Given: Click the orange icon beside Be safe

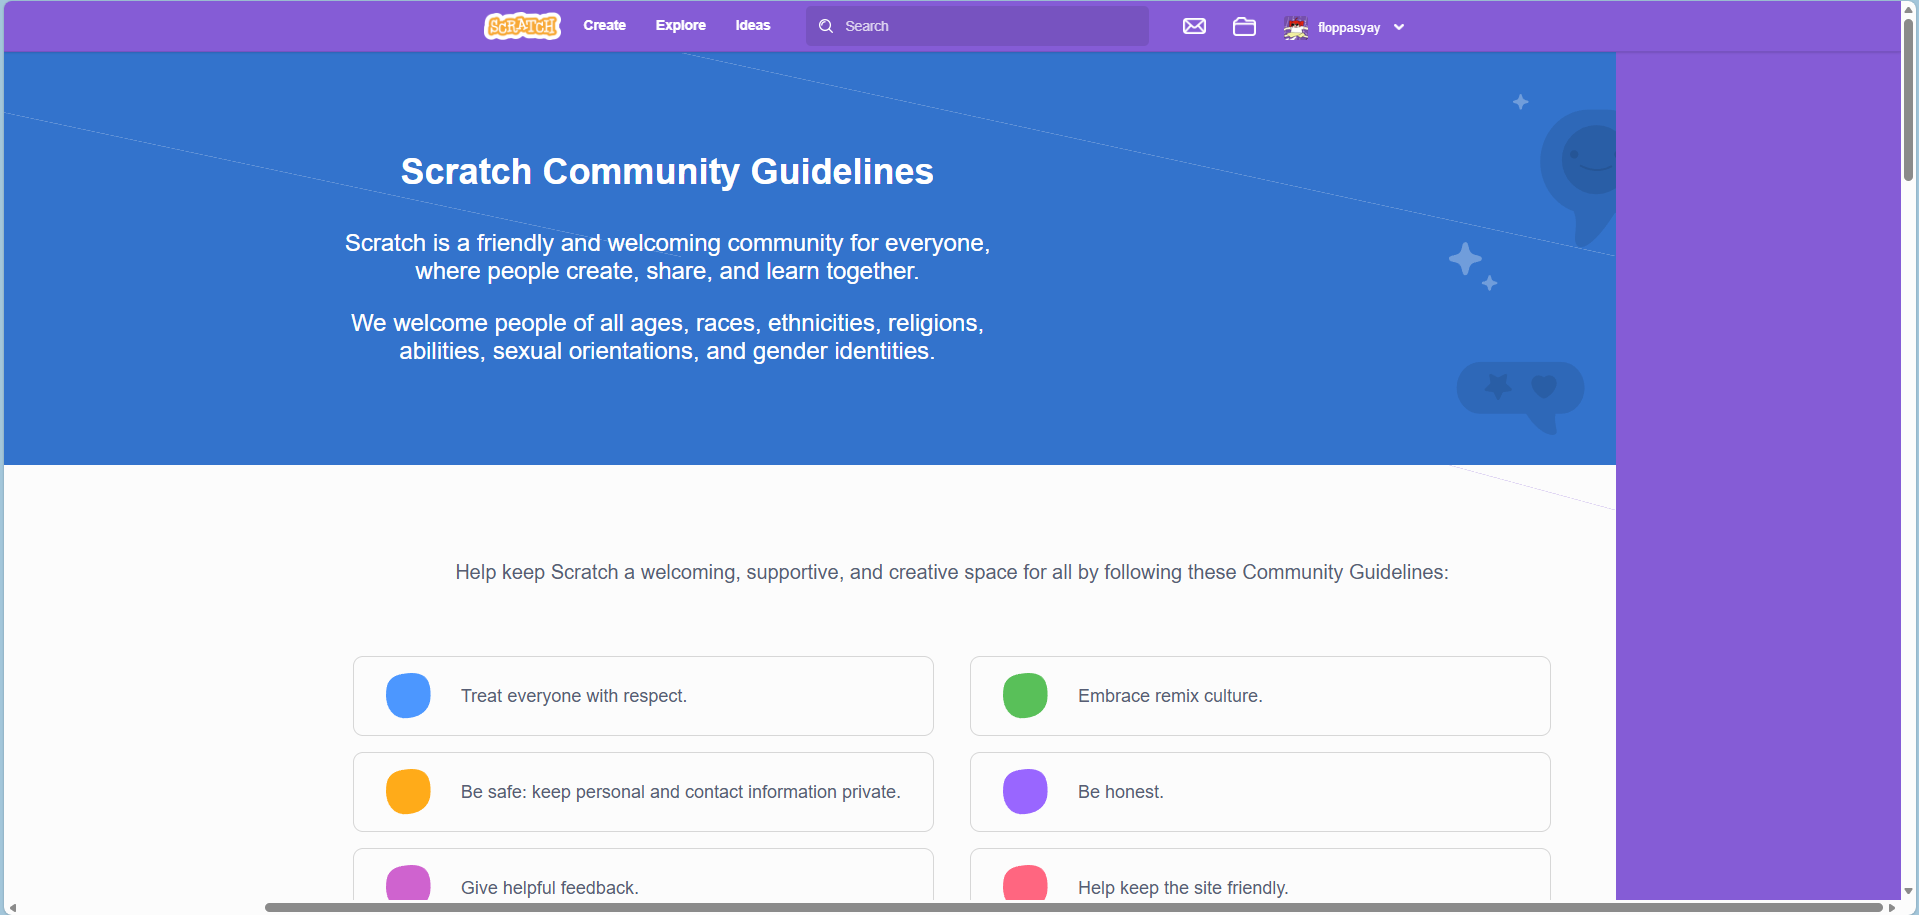Looking at the screenshot, I should [408, 792].
